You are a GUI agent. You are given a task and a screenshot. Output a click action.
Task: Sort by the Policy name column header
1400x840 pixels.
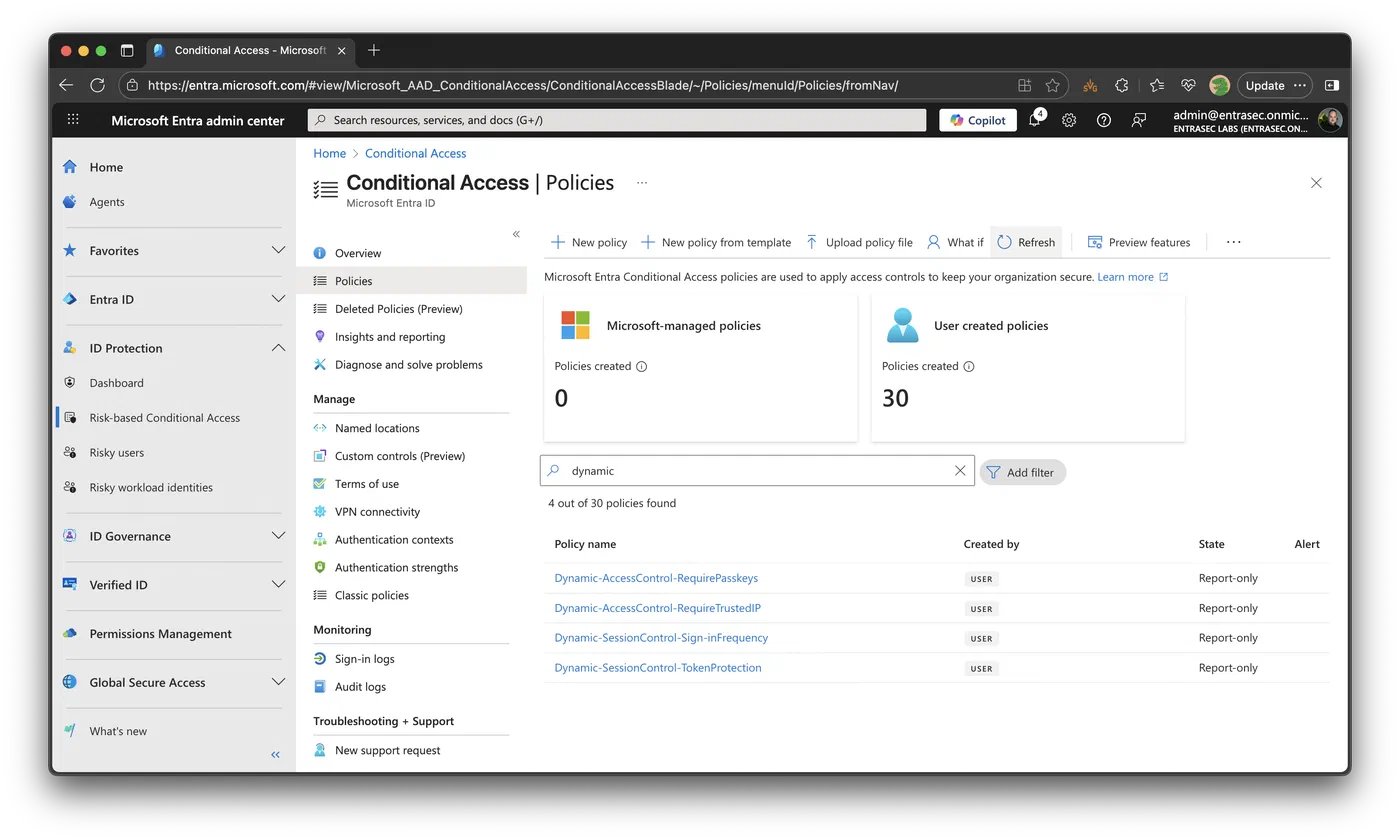pos(585,544)
